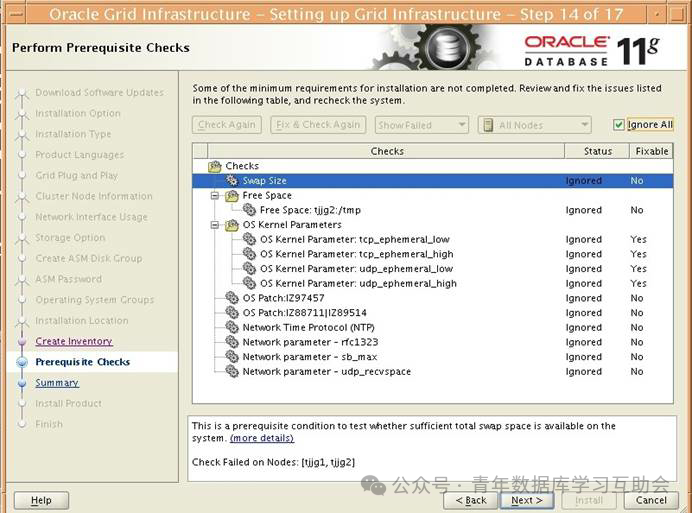The image size is (692, 513).
Task: Click the Cancel button
Action: [651, 501]
